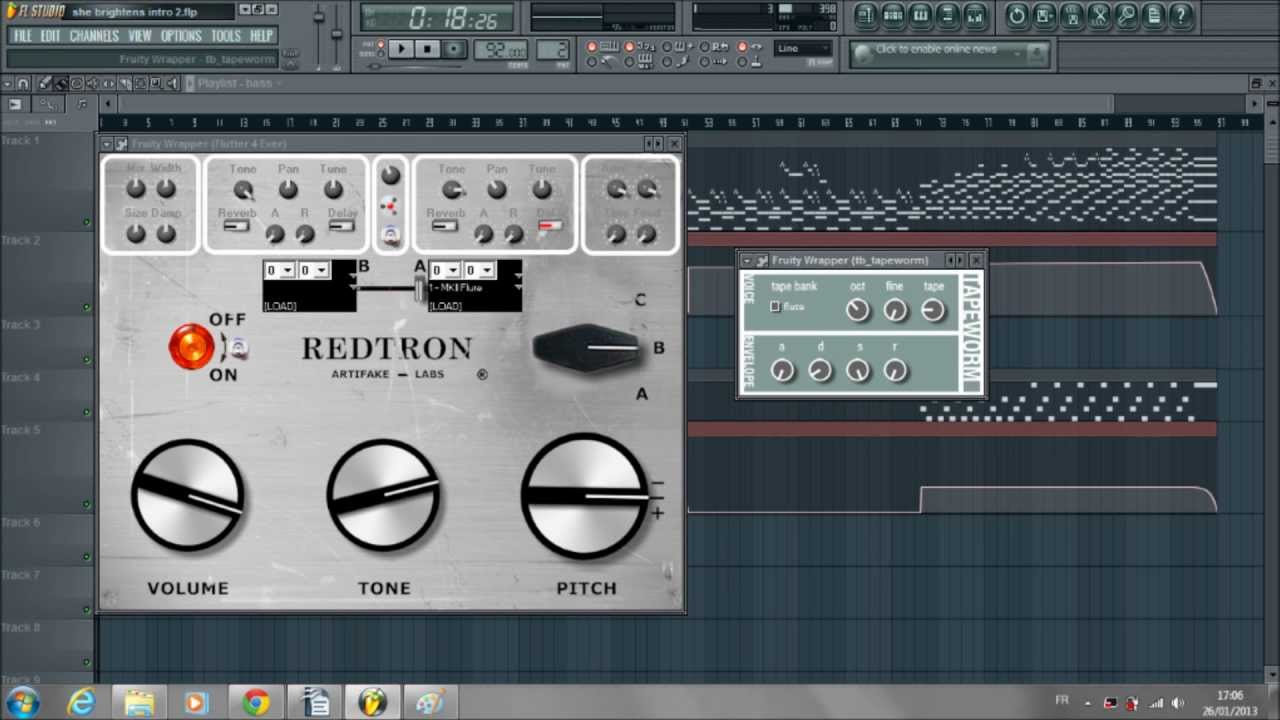Click the one-click audio recording magnifier icon
This screenshot has height=720, width=1280.
point(1126,15)
